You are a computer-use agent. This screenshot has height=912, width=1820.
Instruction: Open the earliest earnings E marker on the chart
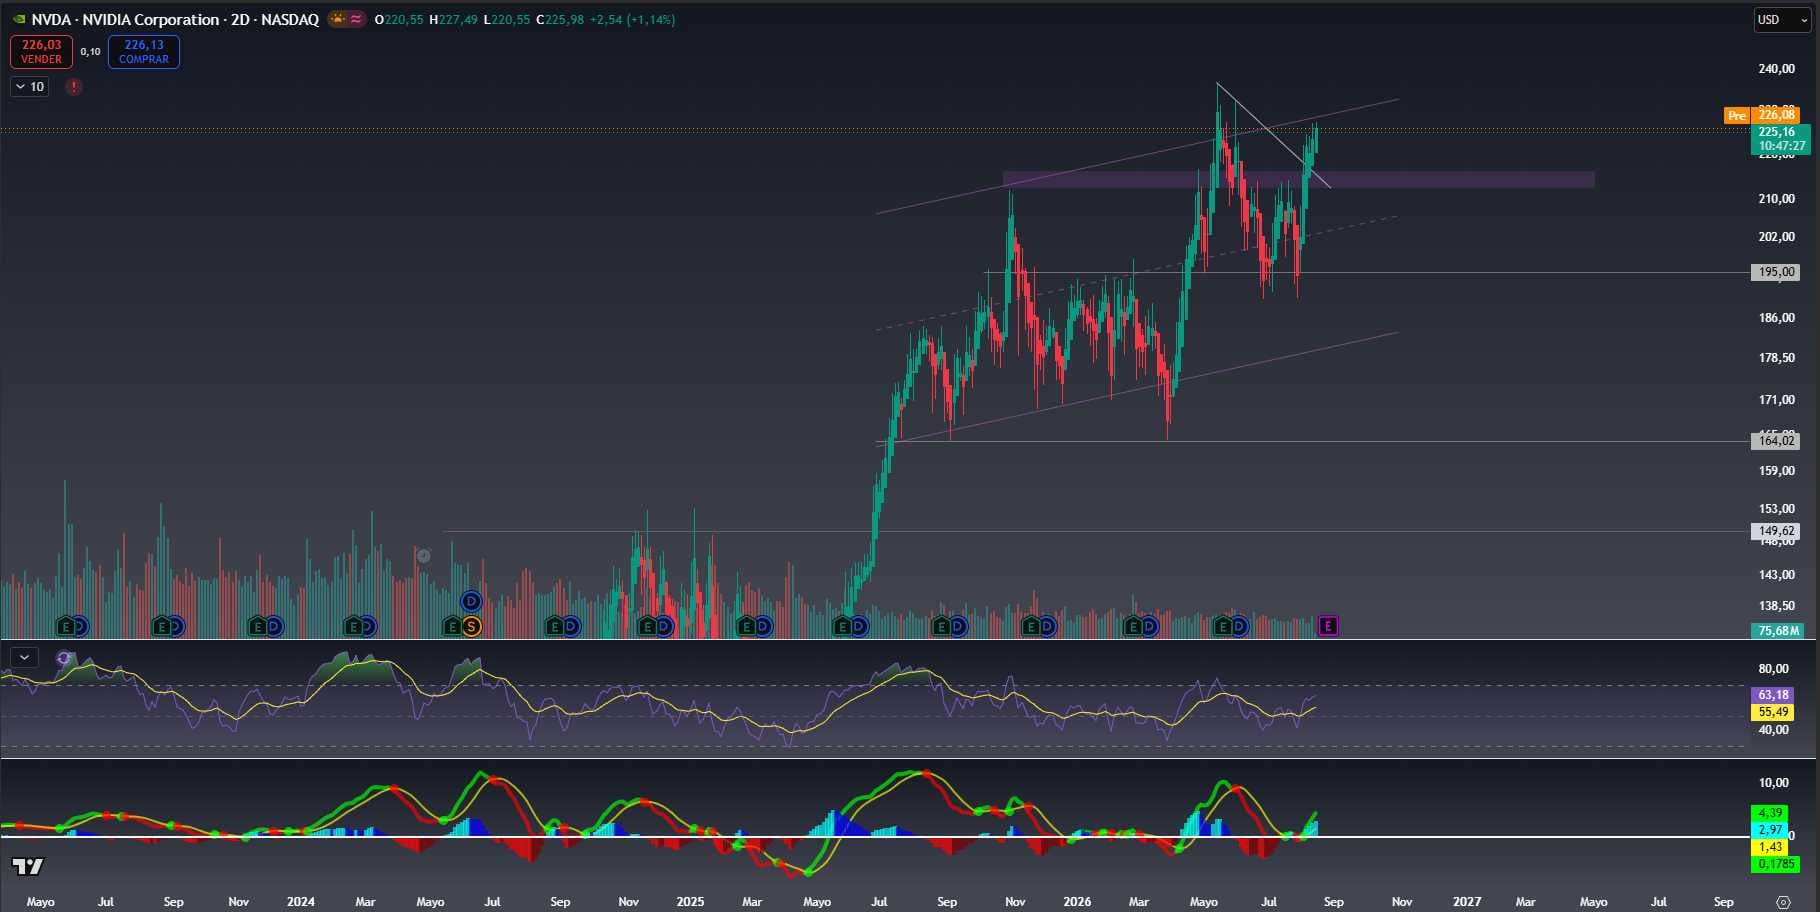coord(66,627)
